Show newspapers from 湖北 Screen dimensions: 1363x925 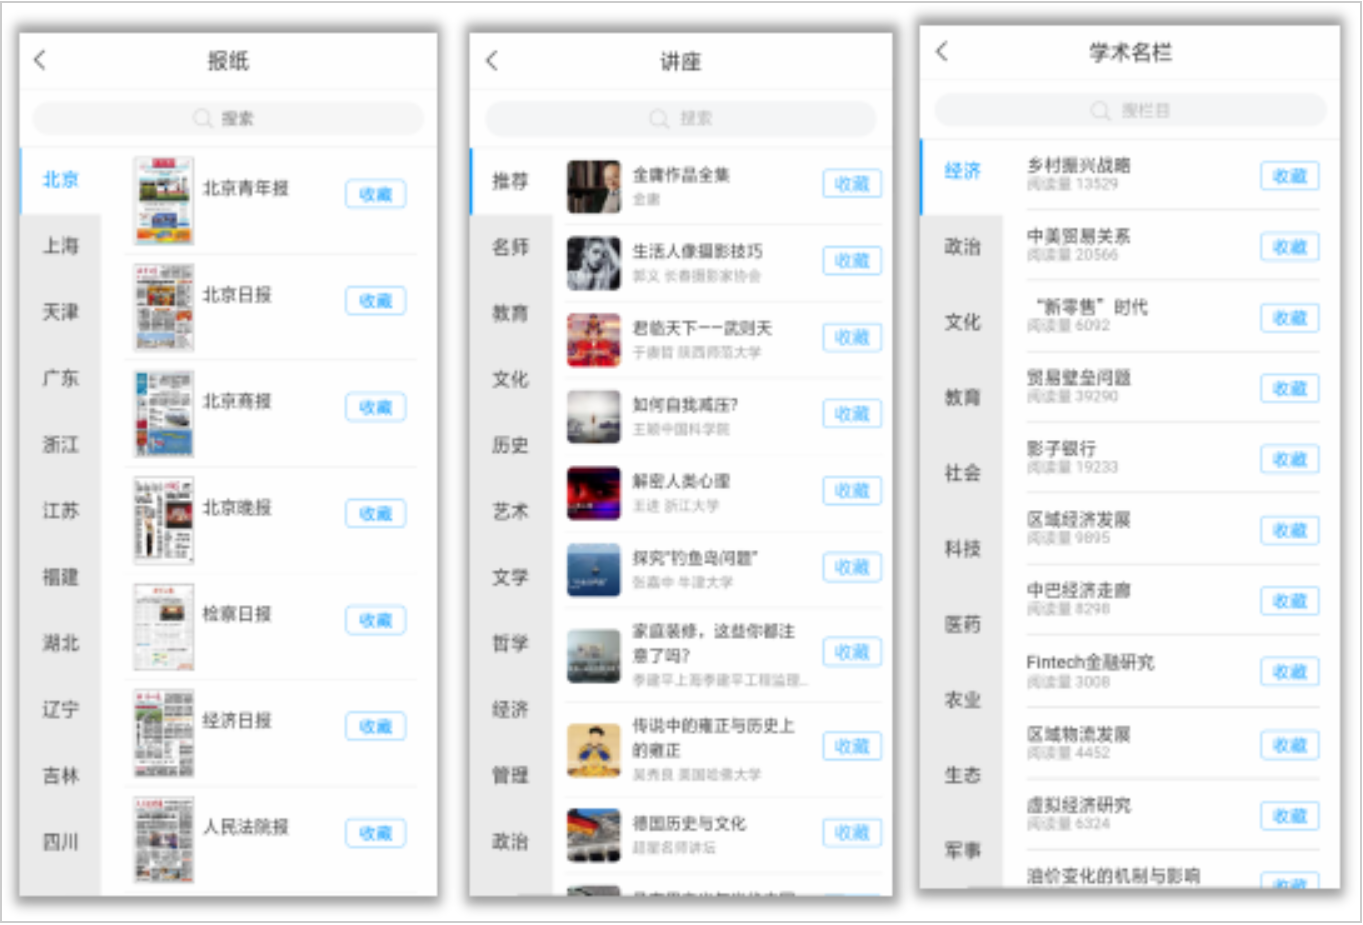pyautogui.click(x=60, y=643)
